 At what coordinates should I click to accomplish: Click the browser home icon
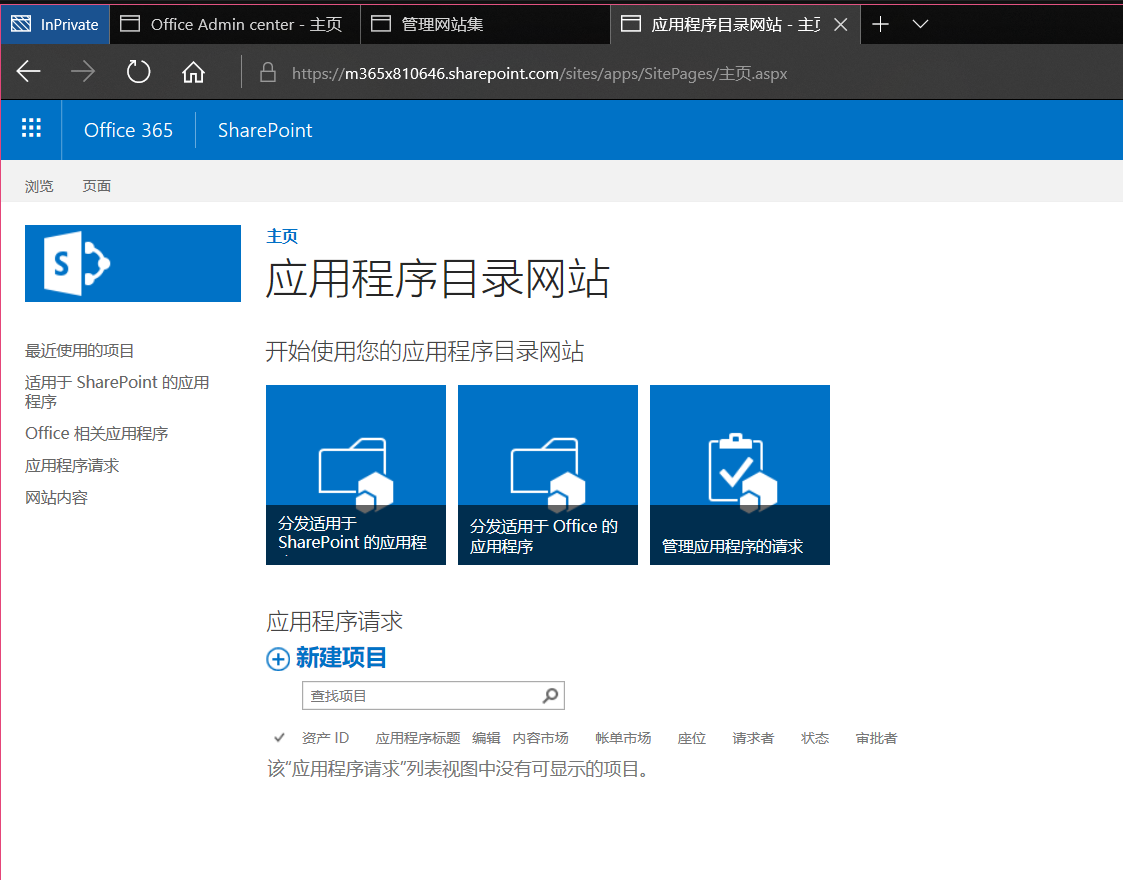[193, 72]
